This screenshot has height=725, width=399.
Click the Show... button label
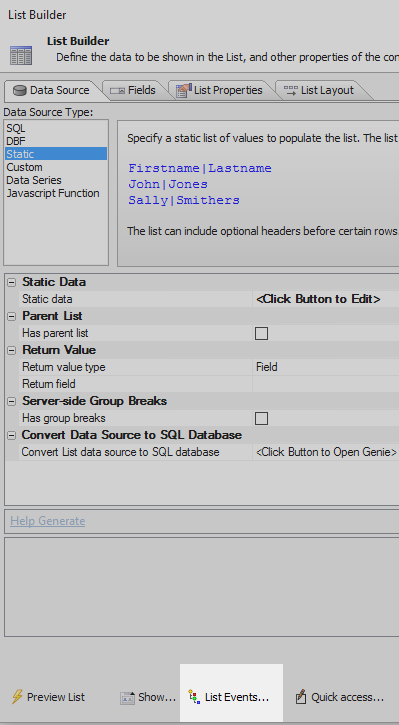[x=157, y=697]
